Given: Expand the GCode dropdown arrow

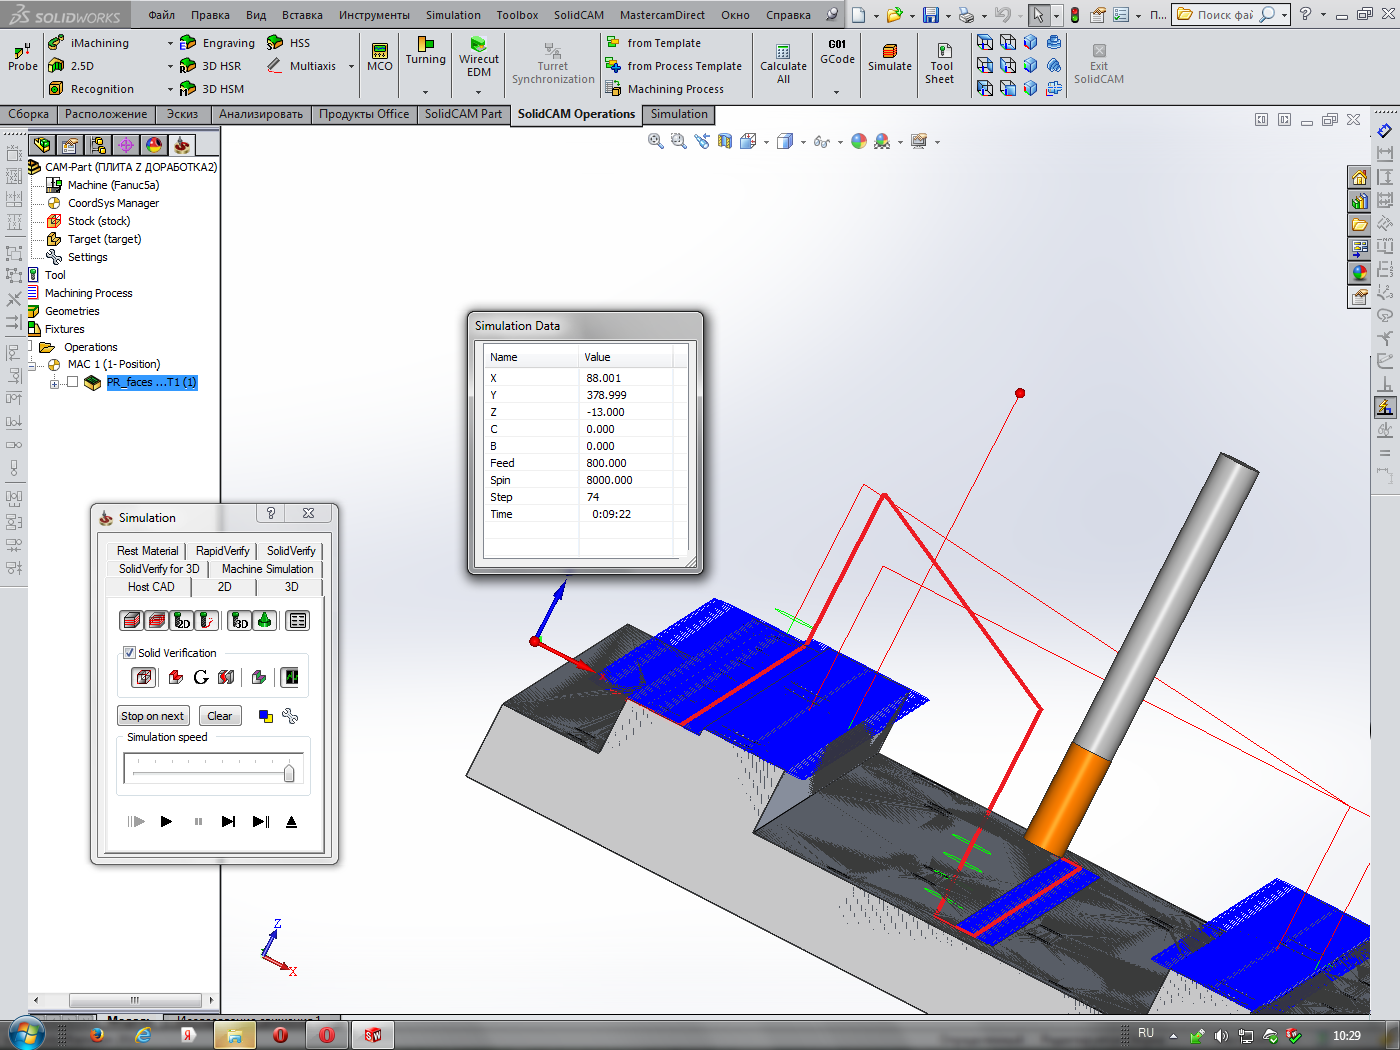Looking at the screenshot, I should coord(837,91).
